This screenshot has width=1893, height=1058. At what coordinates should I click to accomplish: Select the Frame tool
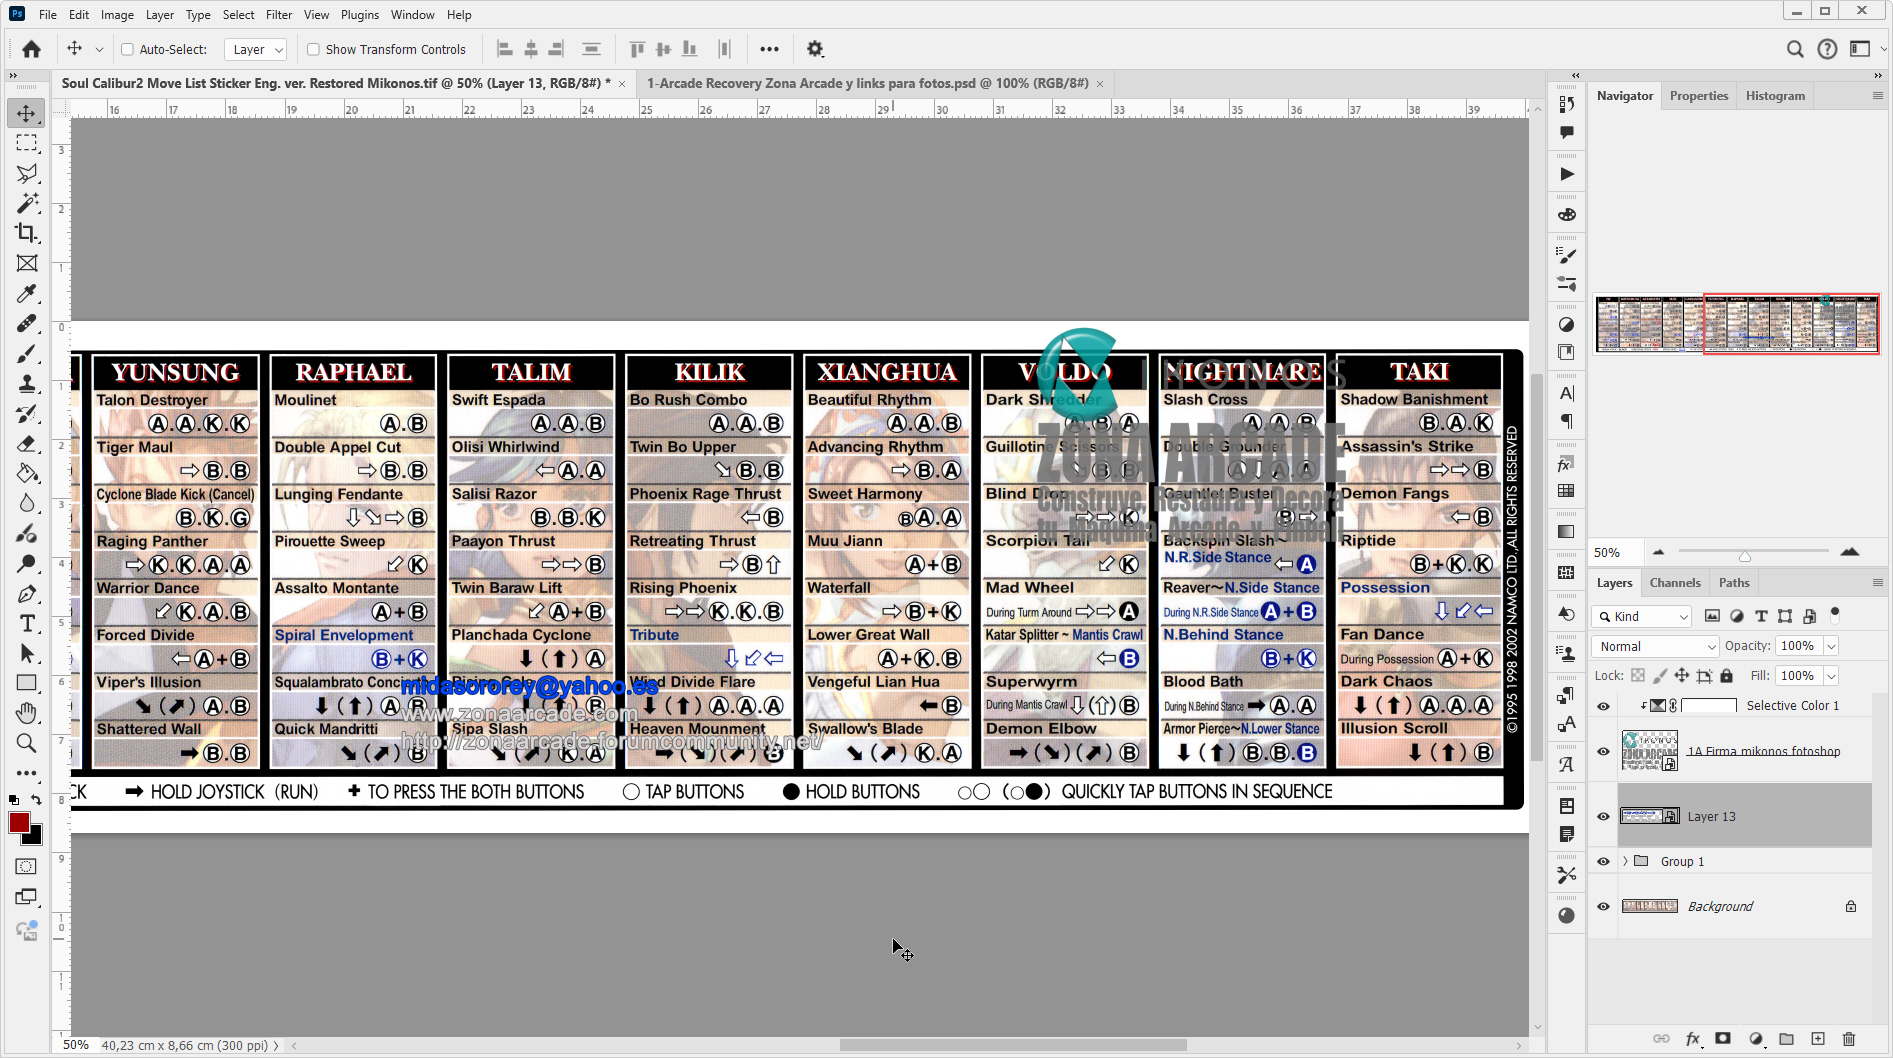[x=27, y=263]
